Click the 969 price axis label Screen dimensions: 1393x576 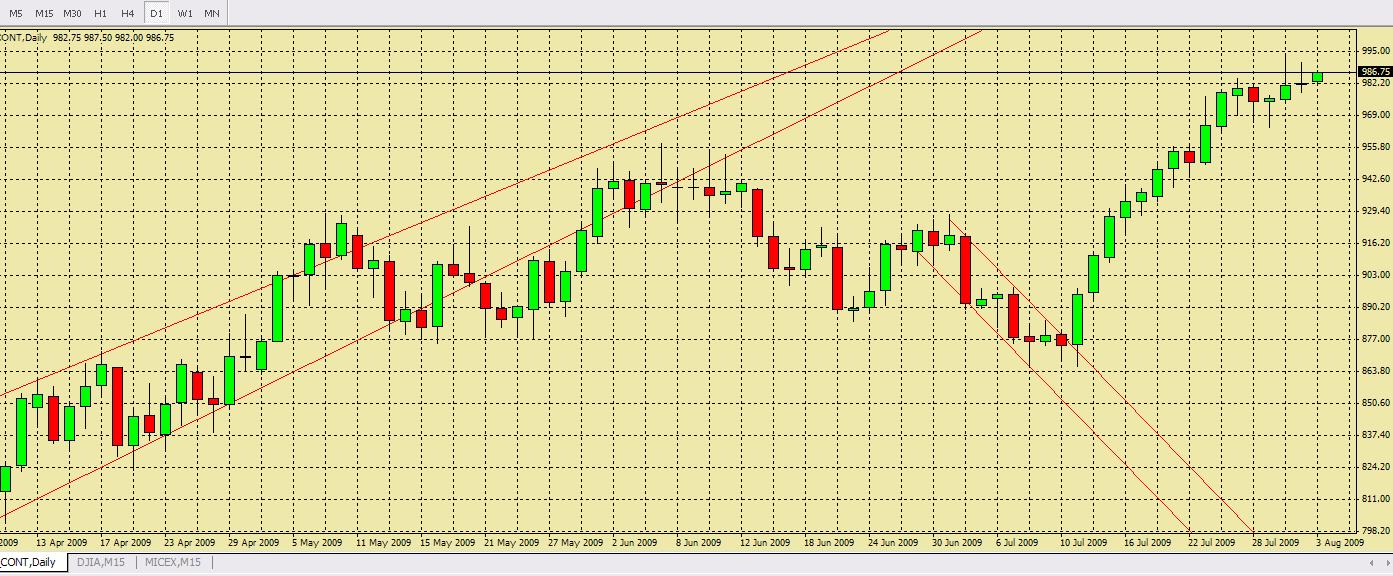click(1375, 115)
